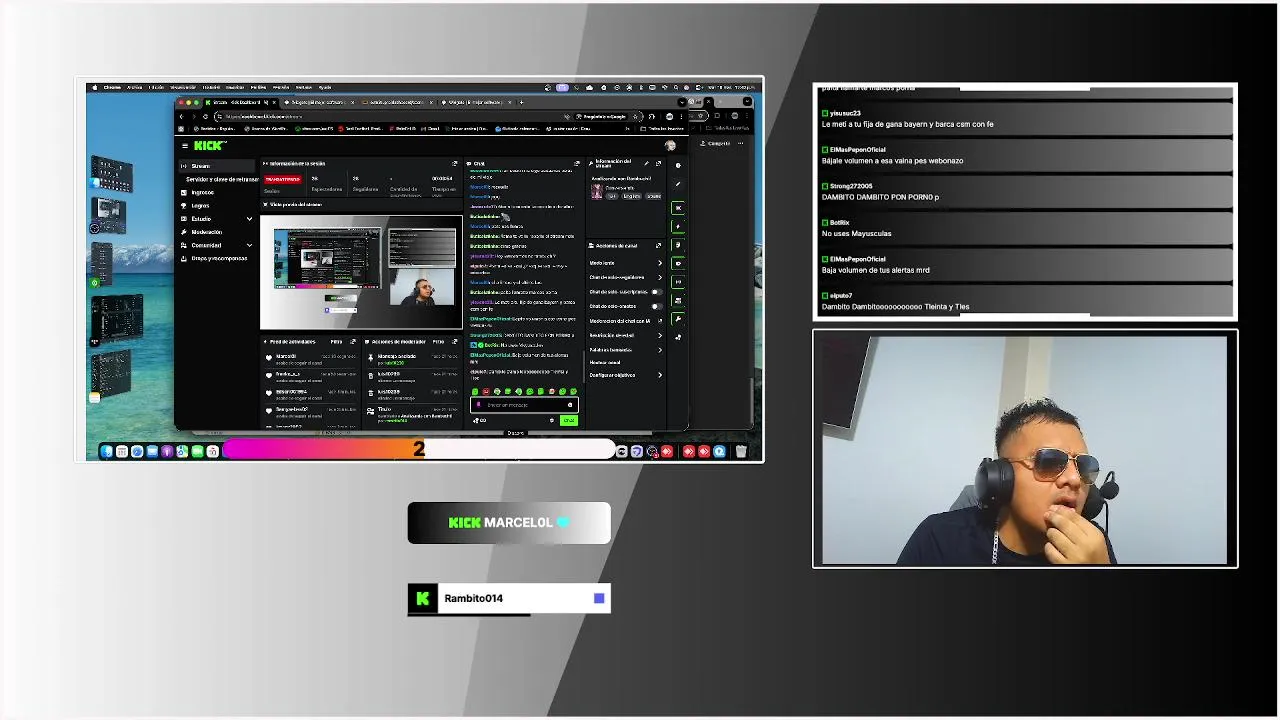This screenshot has width=1280, height=720.
Task: Open the Chrome menu in menu bar
Action: click(x=112, y=87)
